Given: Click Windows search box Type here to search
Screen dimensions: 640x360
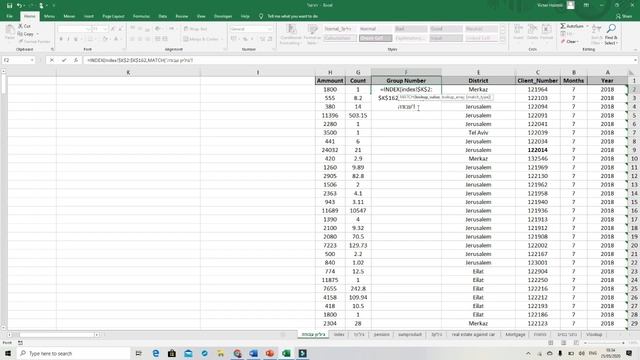Looking at the screenshot, I should click(x=73, y=353).
